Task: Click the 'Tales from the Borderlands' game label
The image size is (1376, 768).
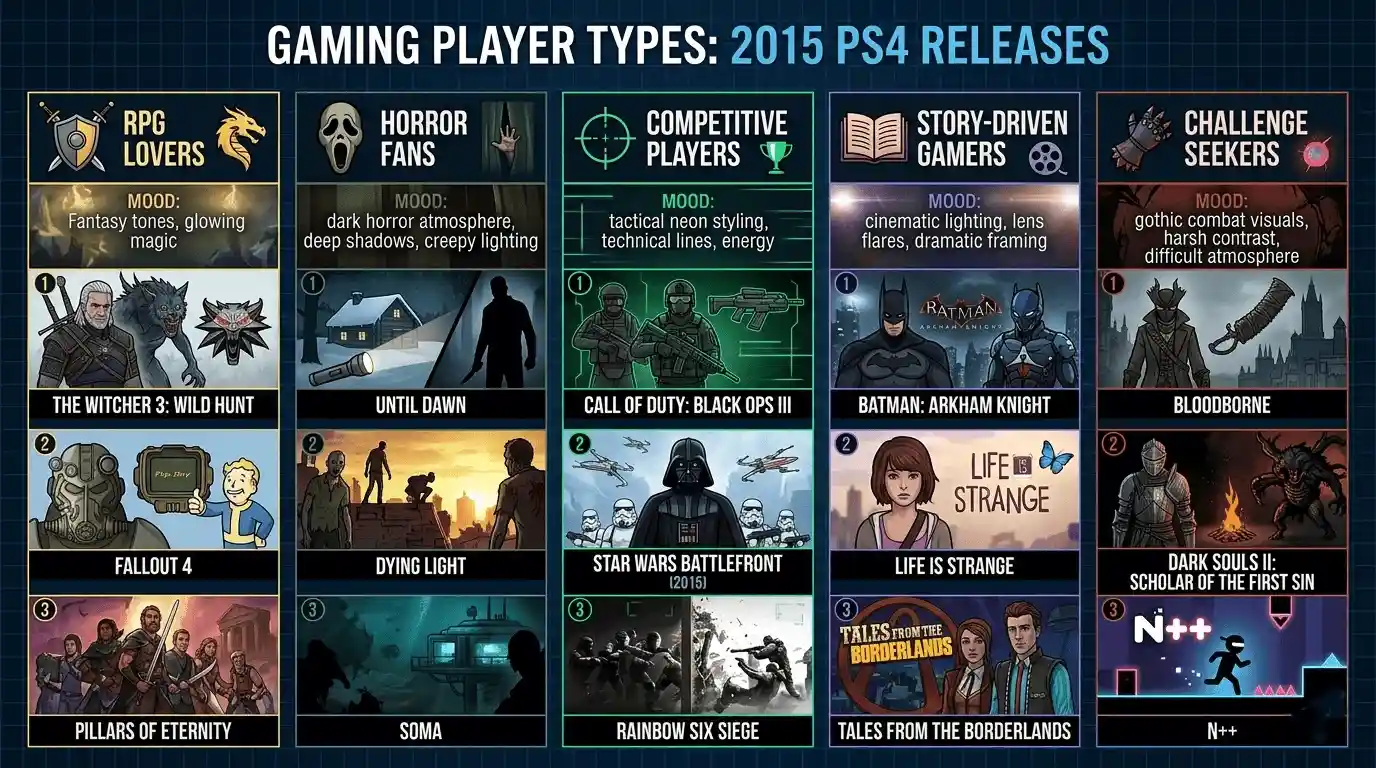Action: coord(955,731)
